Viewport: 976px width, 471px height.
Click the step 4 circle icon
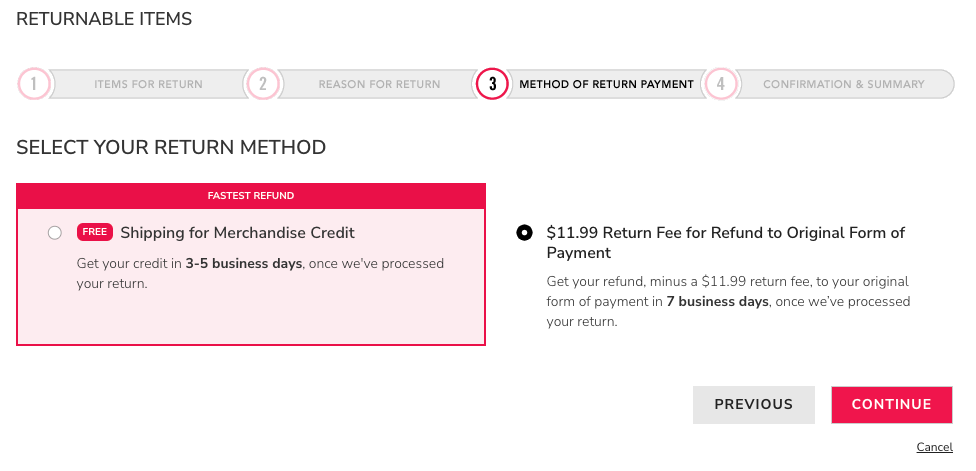click(720, 84)
